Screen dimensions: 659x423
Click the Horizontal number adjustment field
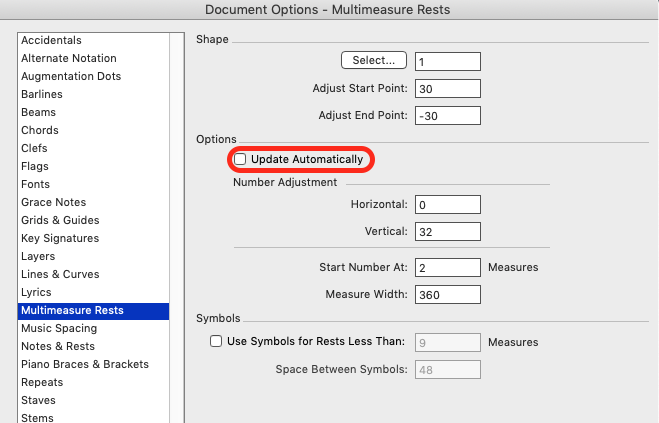tap(448, 205)
